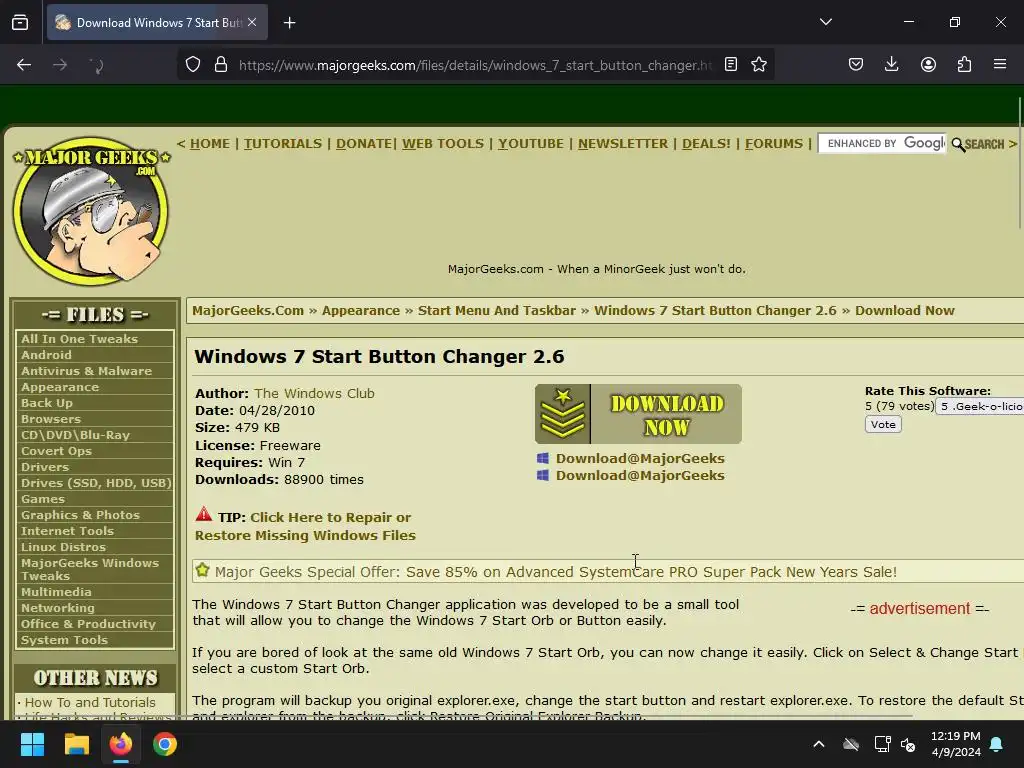The height and width of the screenshot is (768, 1024).
Task: Open the Back Up category
Action: click(x=46, y=403)
